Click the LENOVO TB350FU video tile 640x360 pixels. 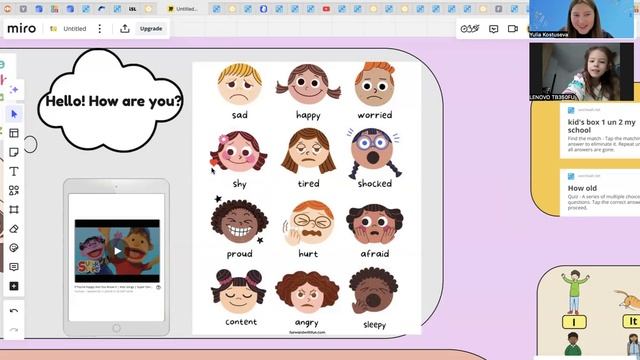pyautogui.click(x=581, y=72)
